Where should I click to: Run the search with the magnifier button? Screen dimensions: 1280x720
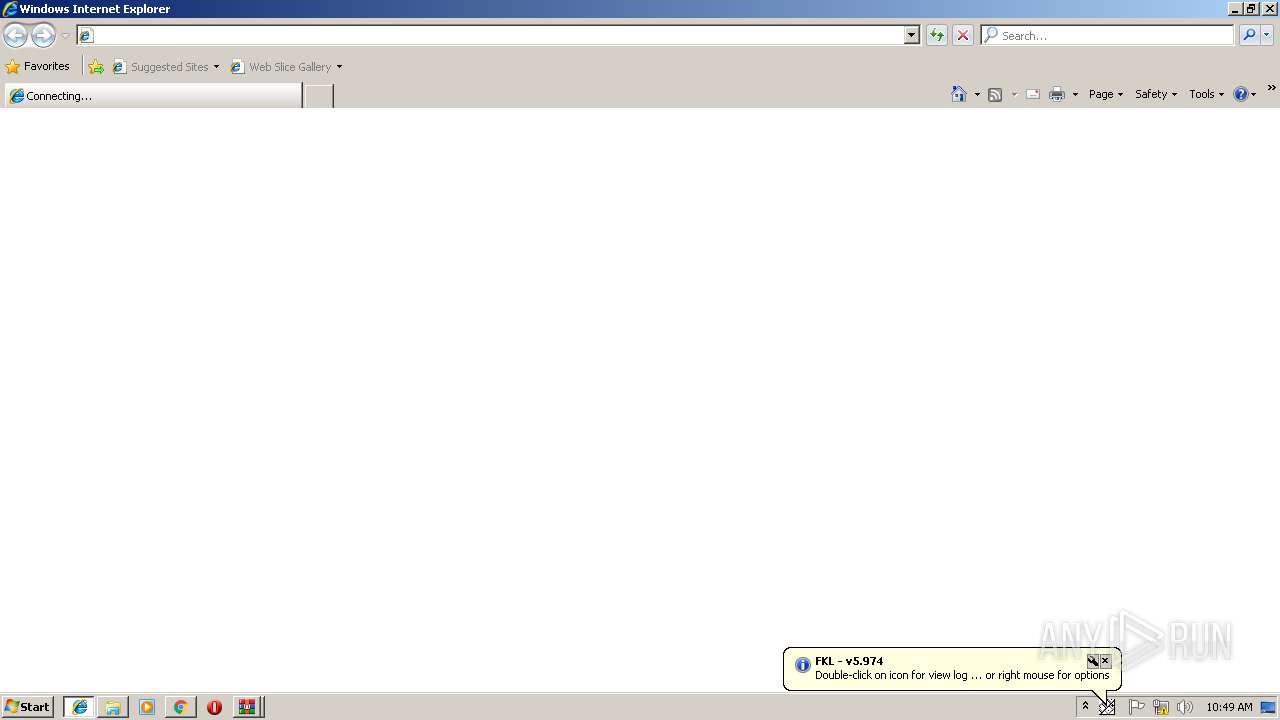pos(1249,35)
